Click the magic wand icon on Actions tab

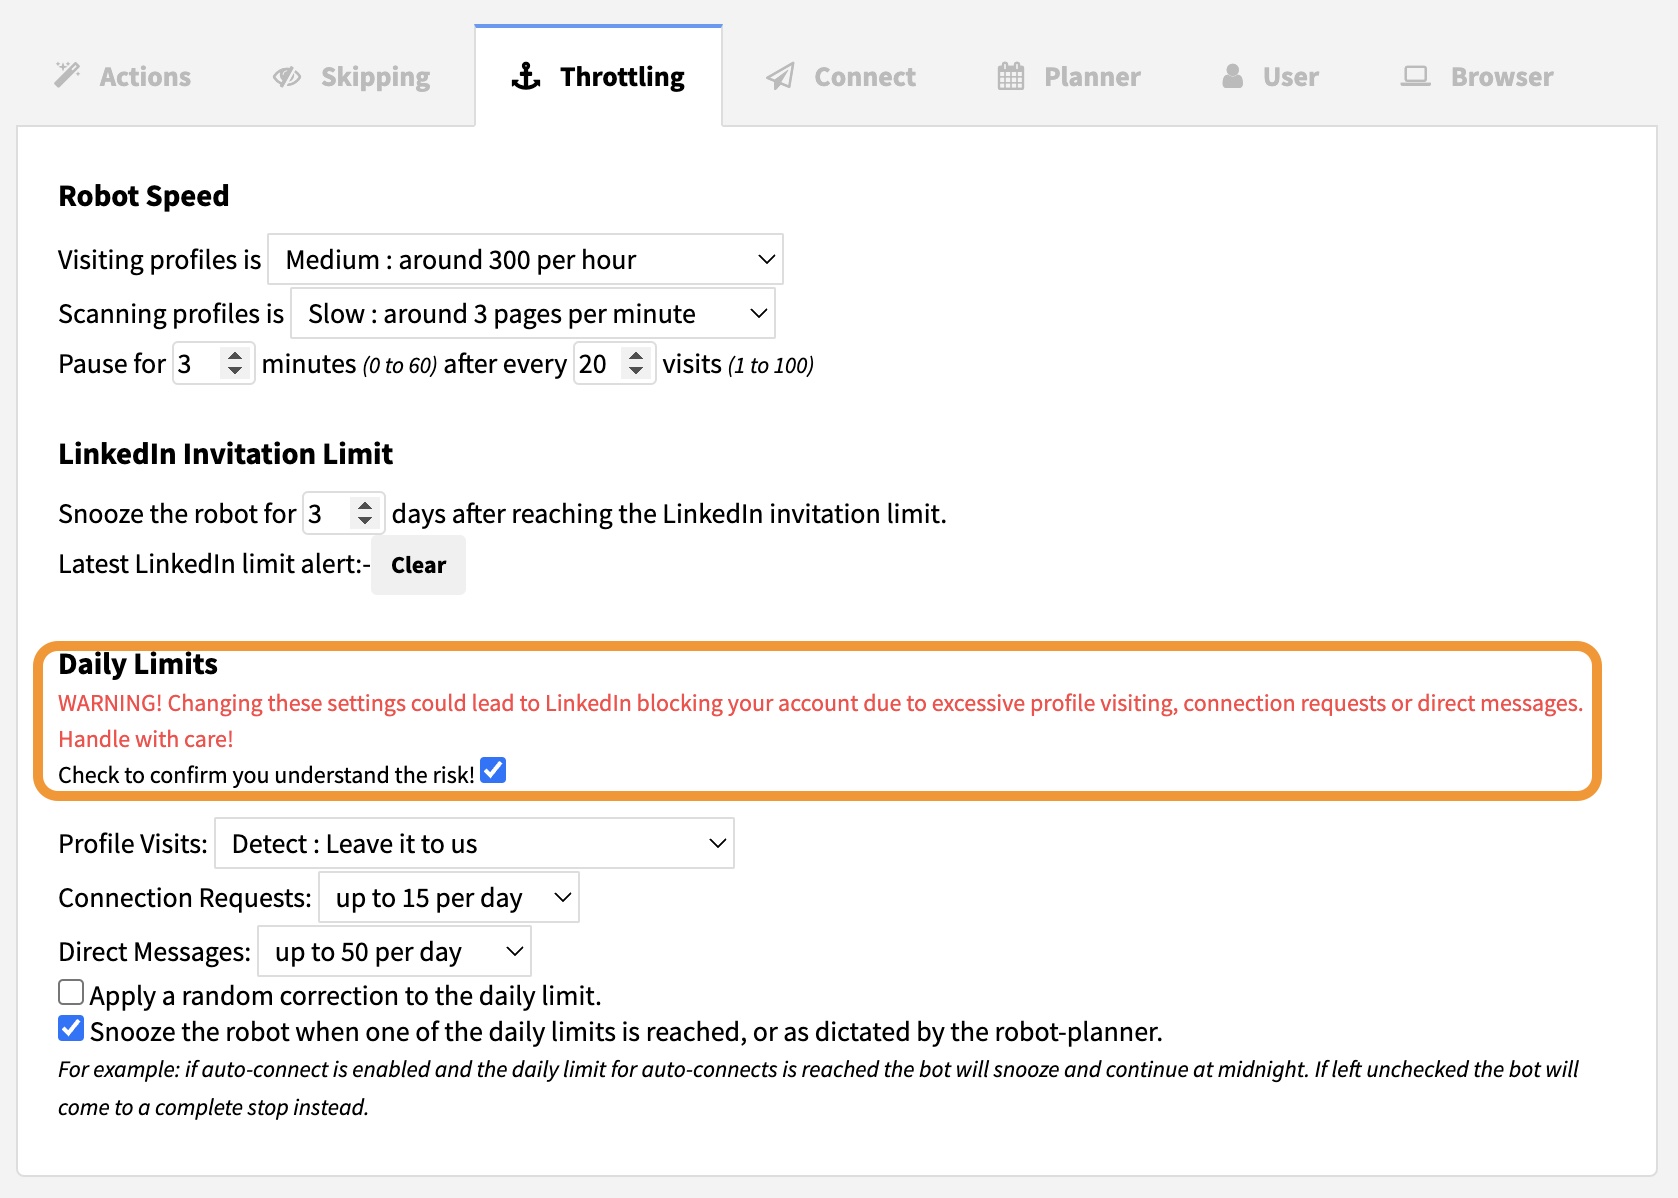(67, 75)
